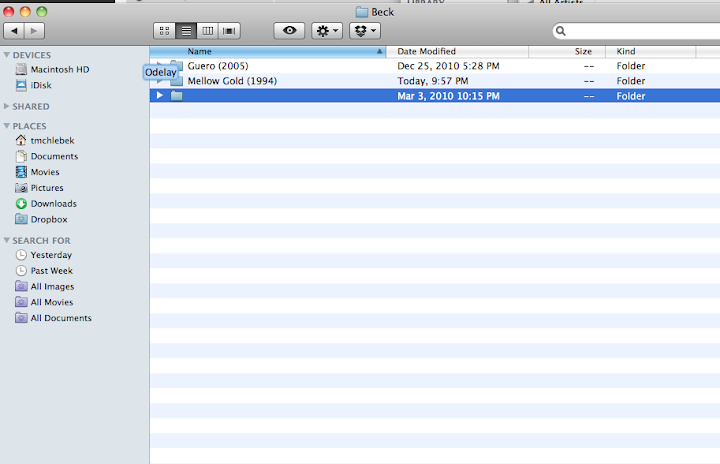The width and height of the screenshot is (720, 464).
Task: Click the All Images smart folder icon
Action: 21,286
